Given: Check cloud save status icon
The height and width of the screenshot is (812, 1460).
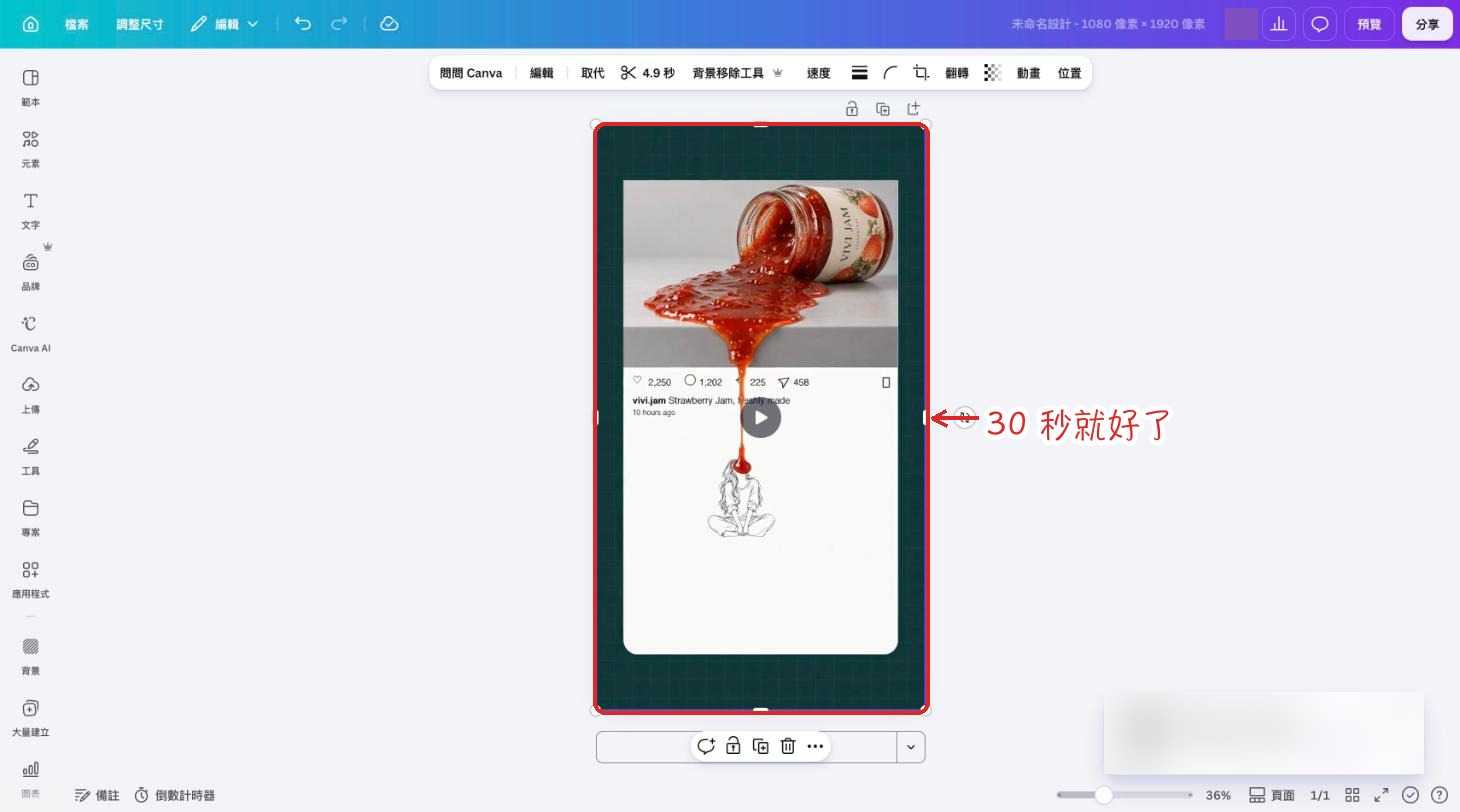Looking at the screenshot, I should click(390, 24).
